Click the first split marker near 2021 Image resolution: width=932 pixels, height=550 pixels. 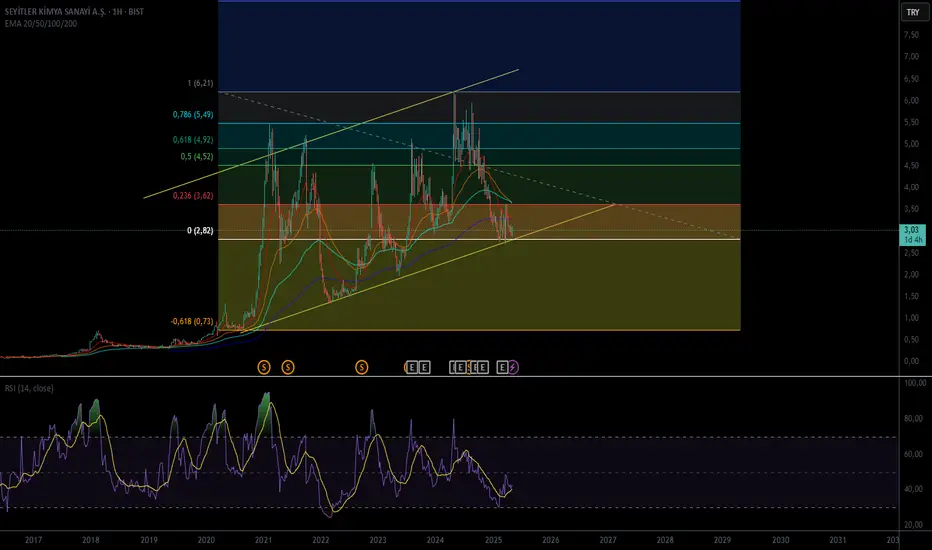tap(264, 367)
